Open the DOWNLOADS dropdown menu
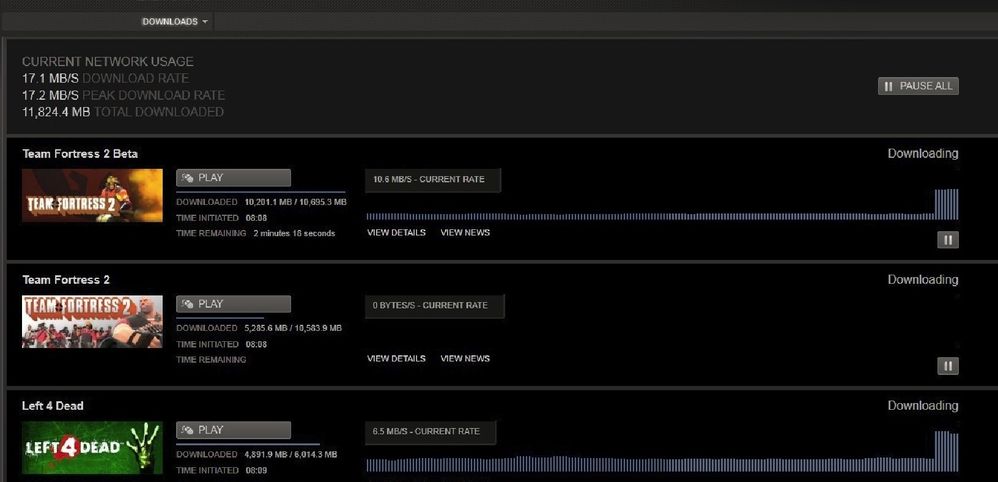Screen dimensions: 998x482 [175, 22]
